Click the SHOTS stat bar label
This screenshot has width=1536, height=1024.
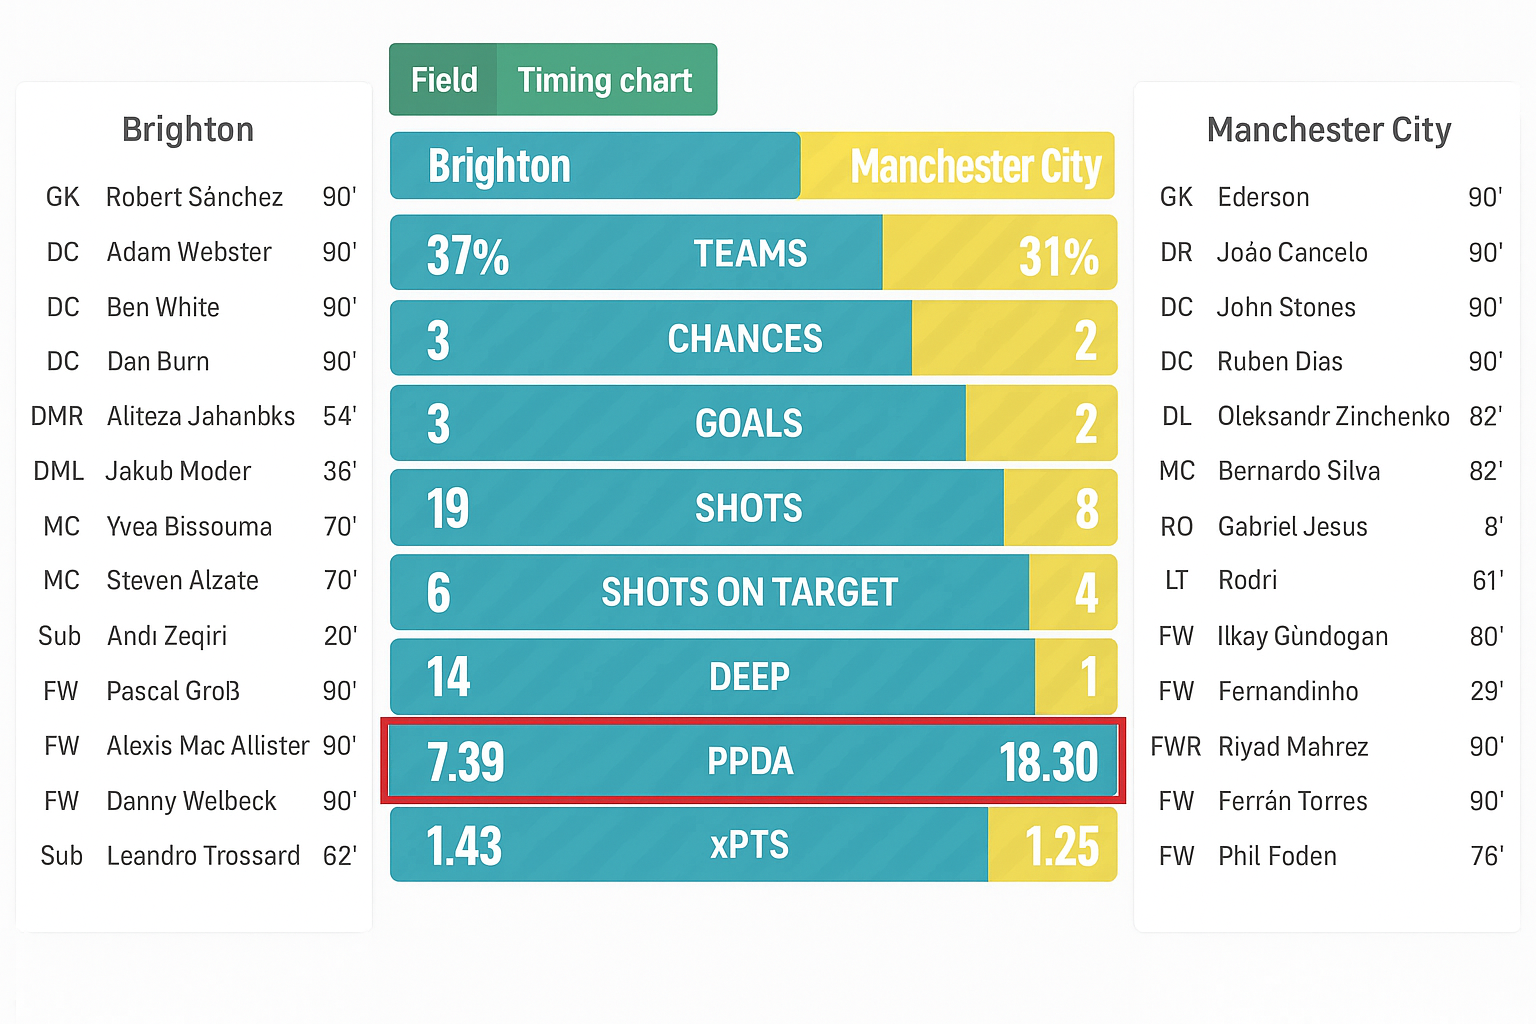click(749, 509)
